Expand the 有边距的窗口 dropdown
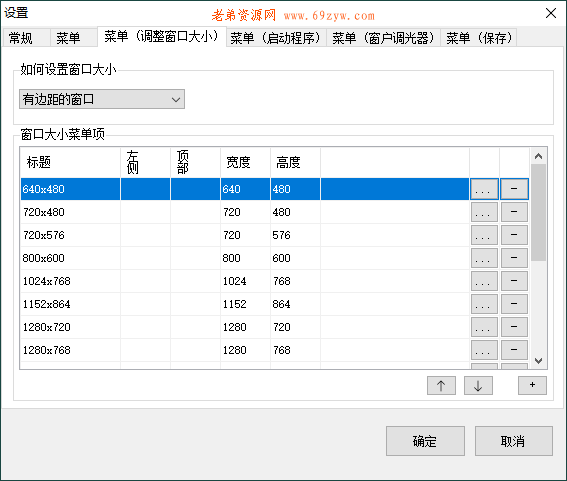This screenshot has width=567, height=481. (102, 99)
